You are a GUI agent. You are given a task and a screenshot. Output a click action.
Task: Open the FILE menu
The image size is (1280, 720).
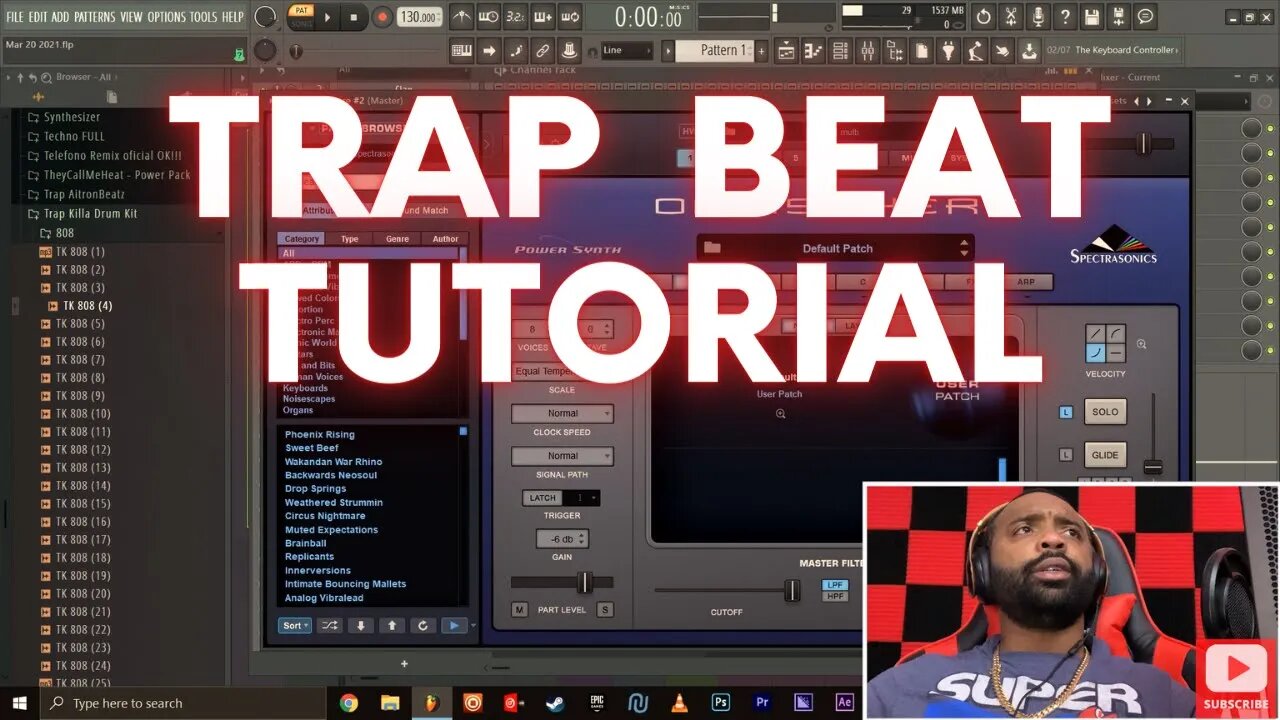pyautogui.click(x=15, y=17)
